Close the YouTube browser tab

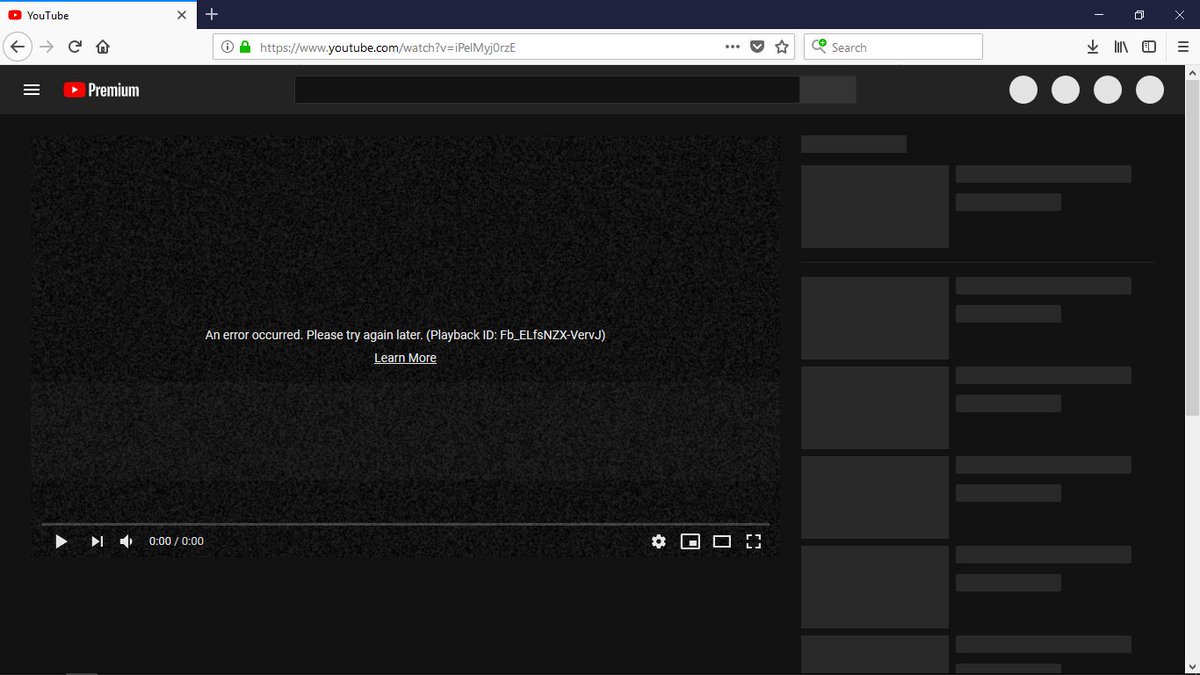click(182, 15)
